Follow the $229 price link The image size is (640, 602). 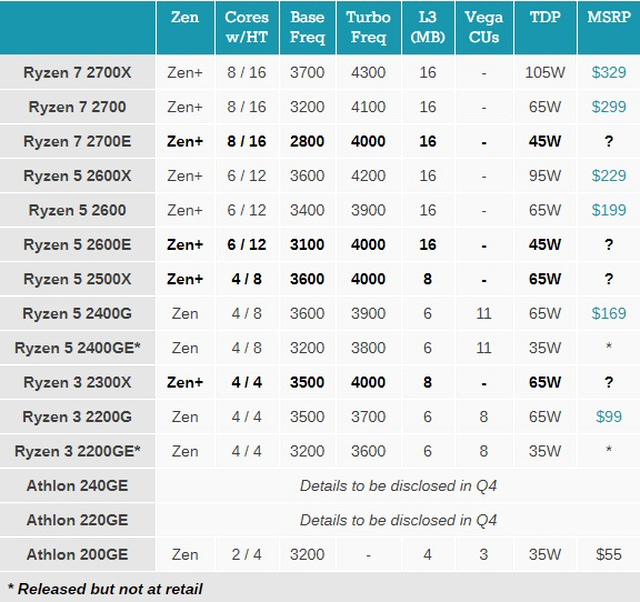609,176
